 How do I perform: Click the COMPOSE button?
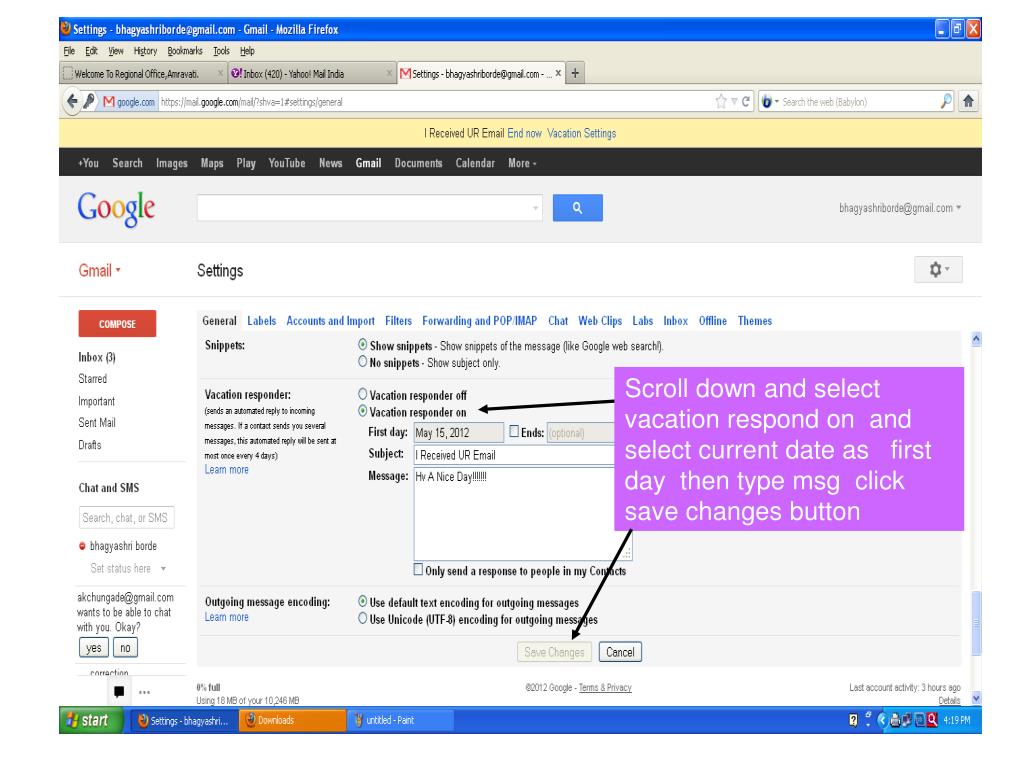[118, 323]
